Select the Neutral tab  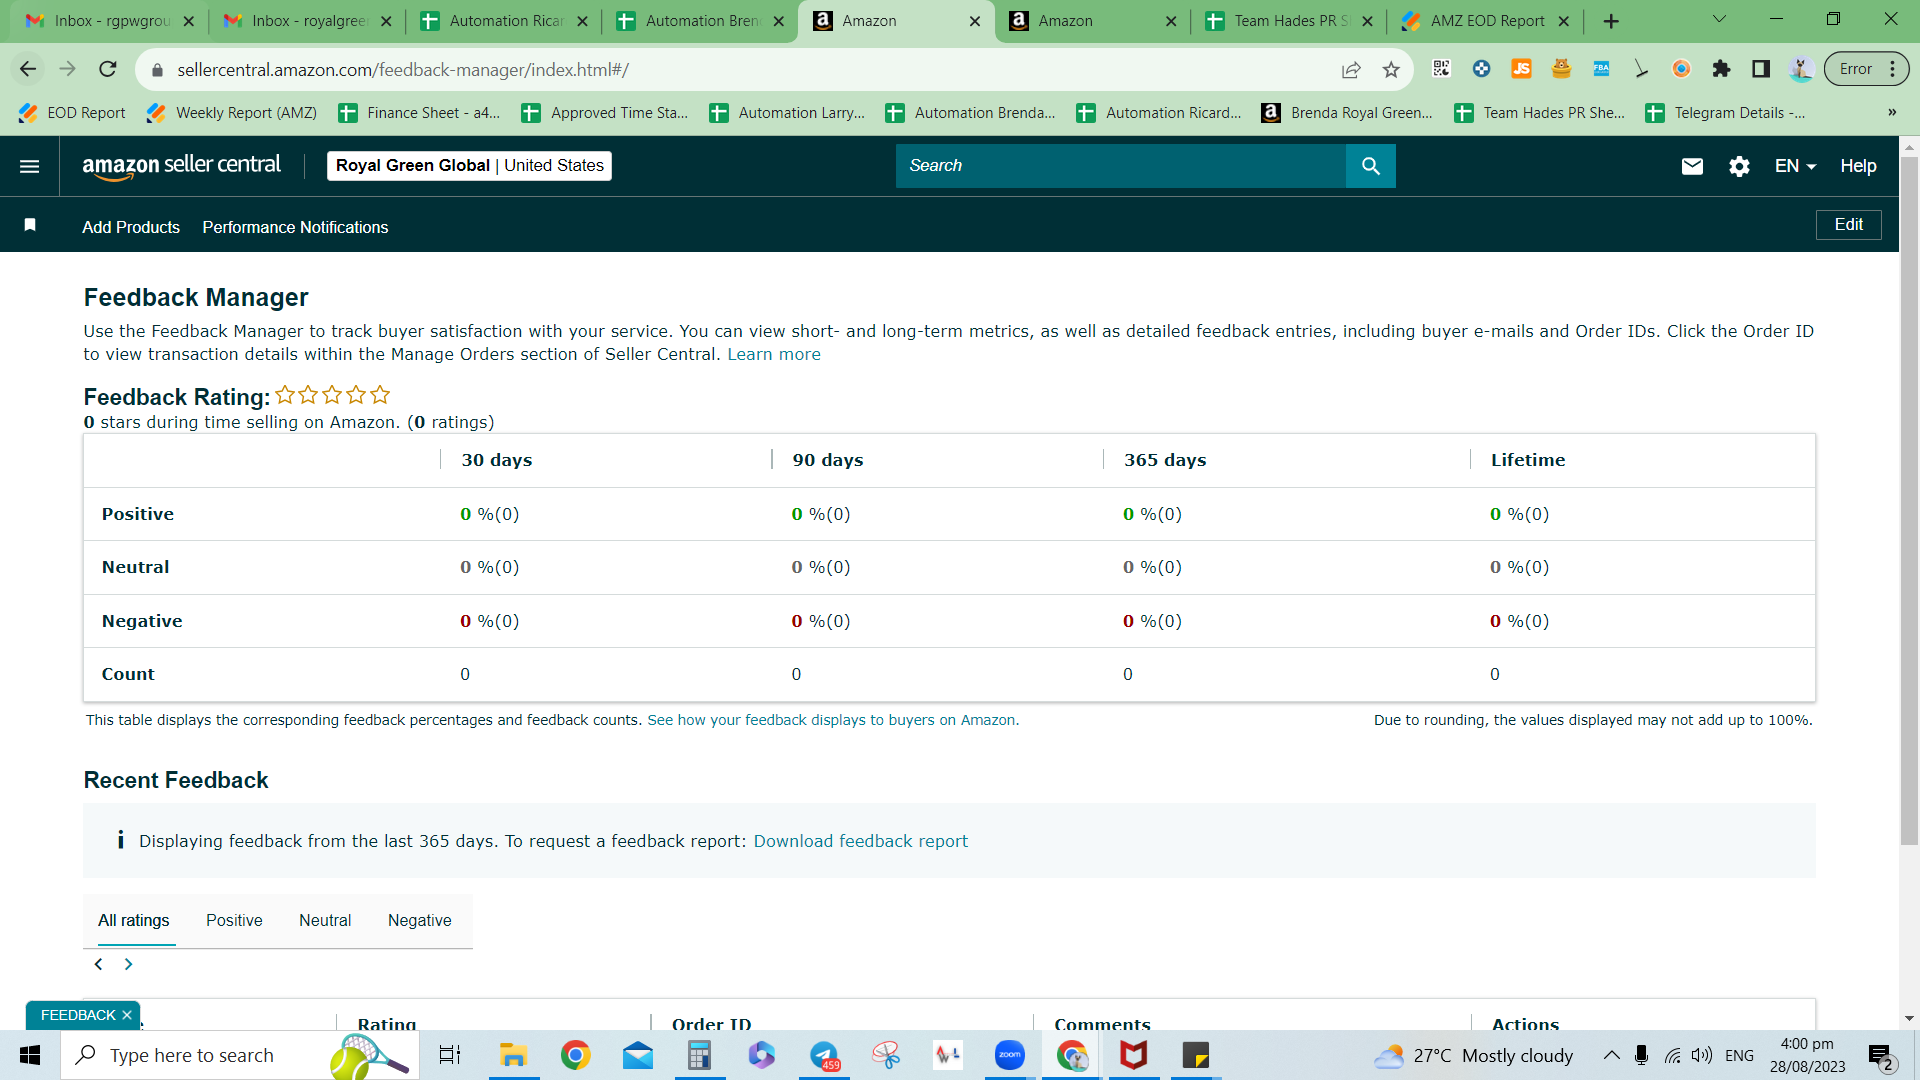325,920
